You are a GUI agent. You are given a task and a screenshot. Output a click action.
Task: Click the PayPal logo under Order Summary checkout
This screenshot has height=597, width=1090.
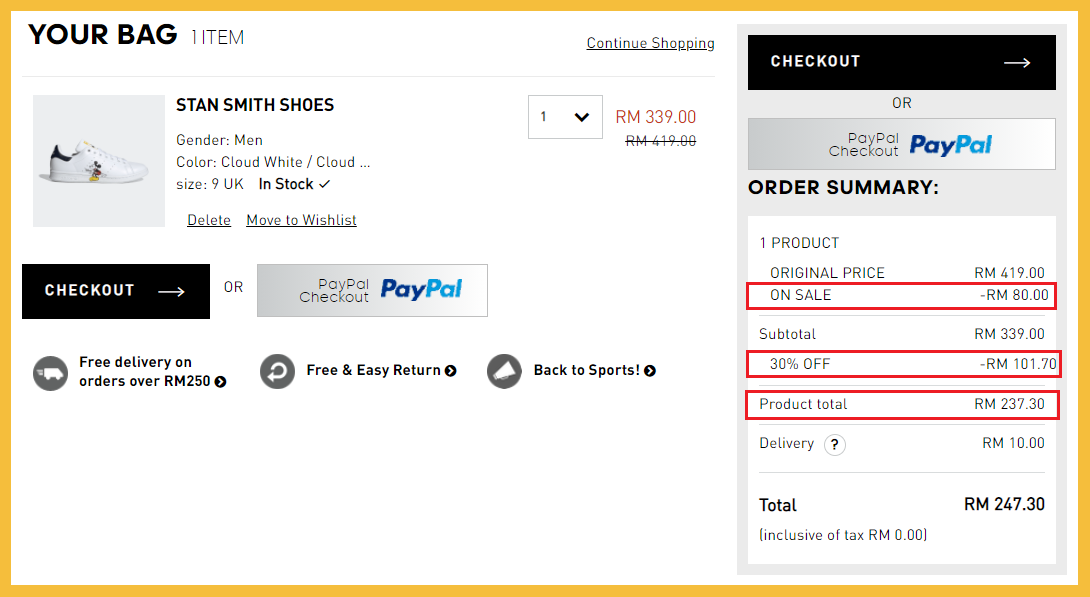click(x=949, y=145)
